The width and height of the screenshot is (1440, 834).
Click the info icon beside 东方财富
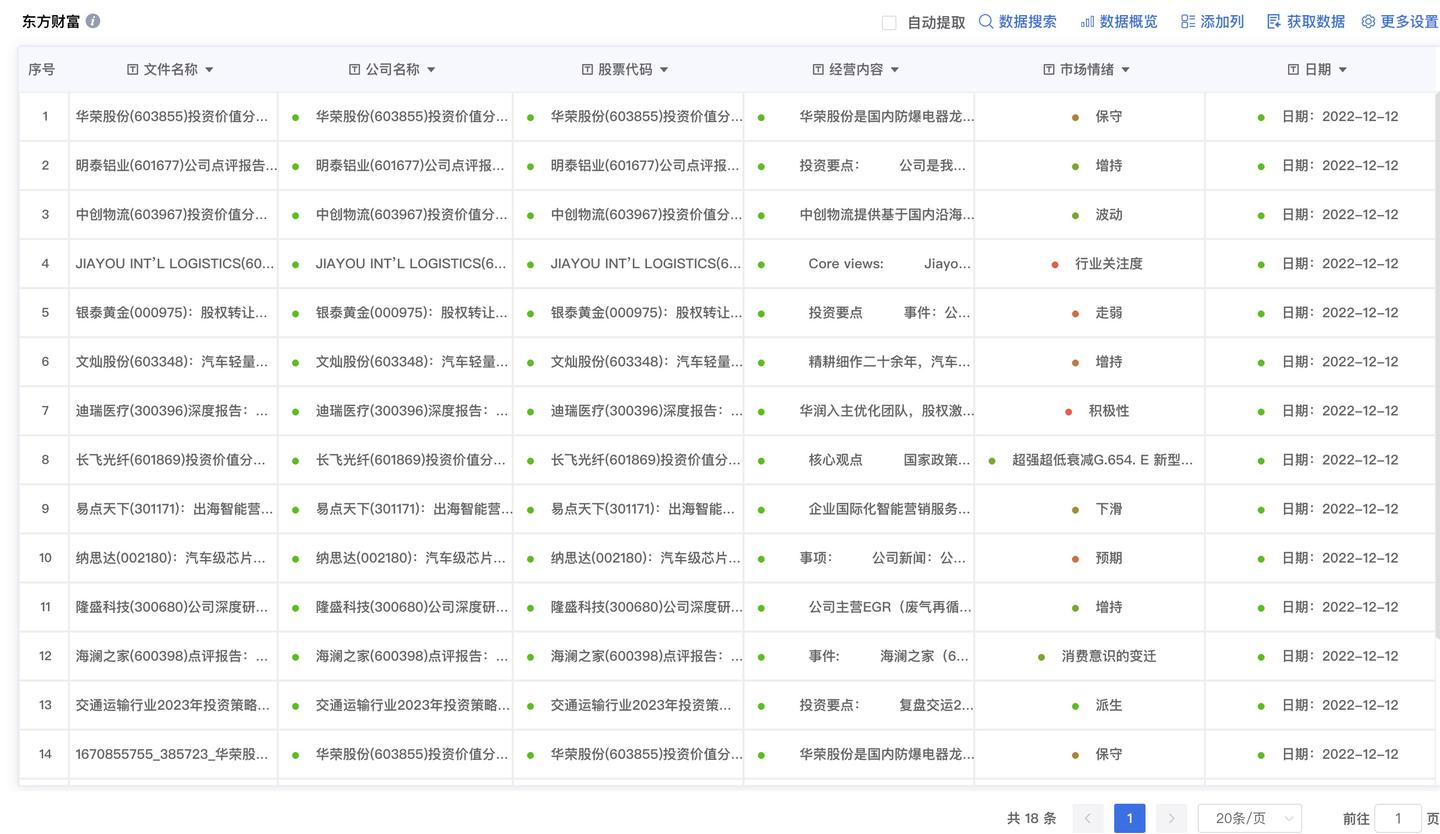point(93,21)
